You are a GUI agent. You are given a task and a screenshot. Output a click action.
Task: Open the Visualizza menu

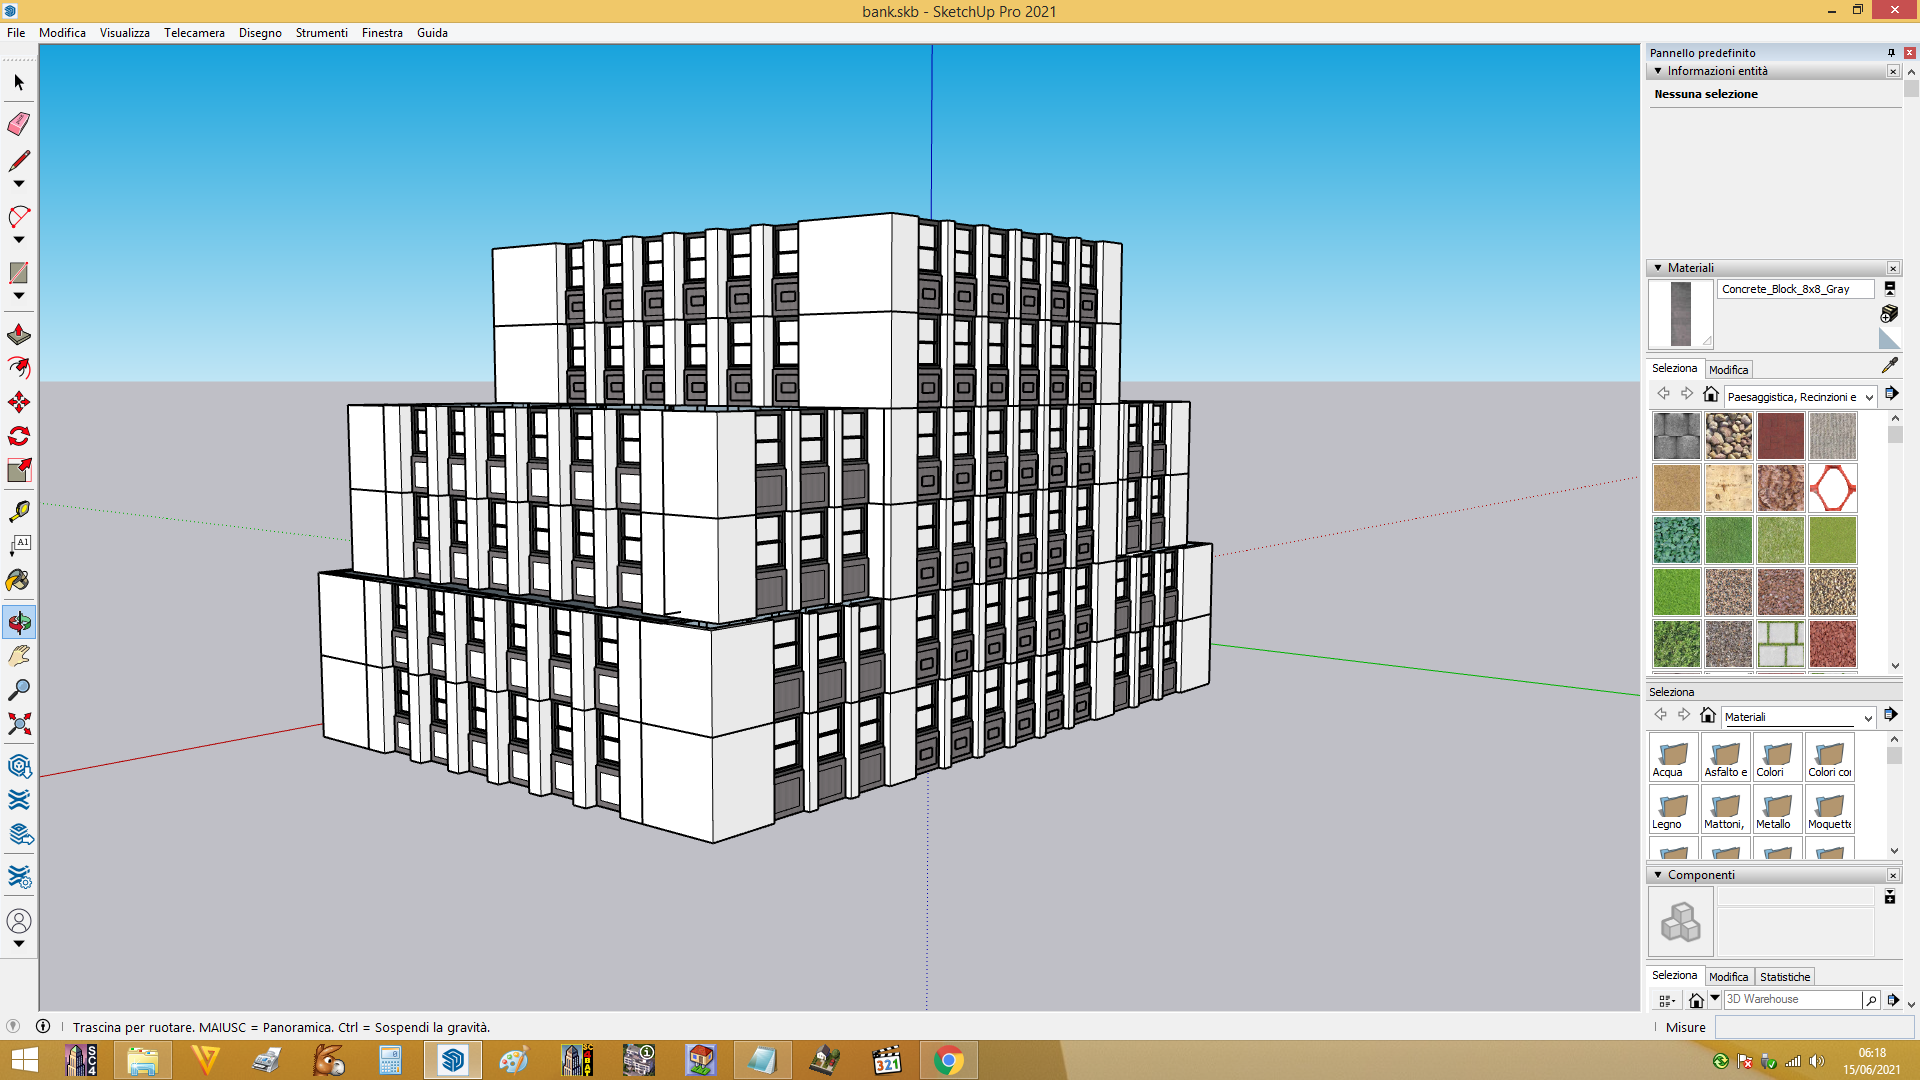[x=124, y=33]
